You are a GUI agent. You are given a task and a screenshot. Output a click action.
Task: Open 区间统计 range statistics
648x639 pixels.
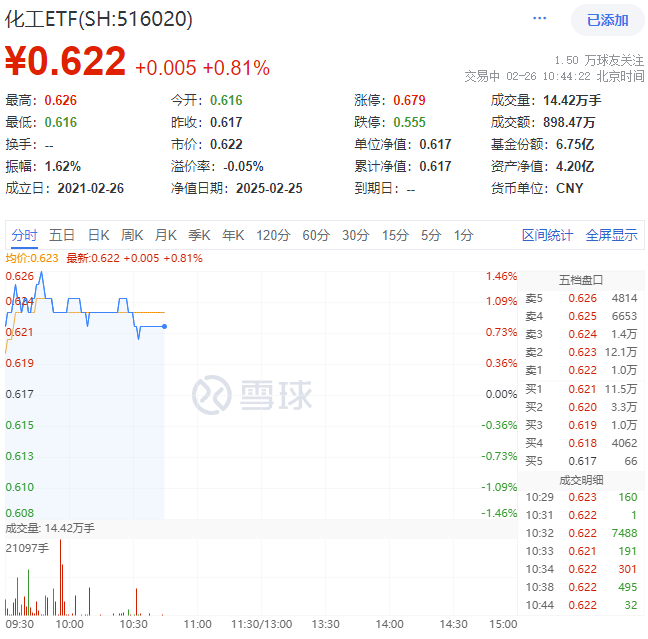pos(547,235)
